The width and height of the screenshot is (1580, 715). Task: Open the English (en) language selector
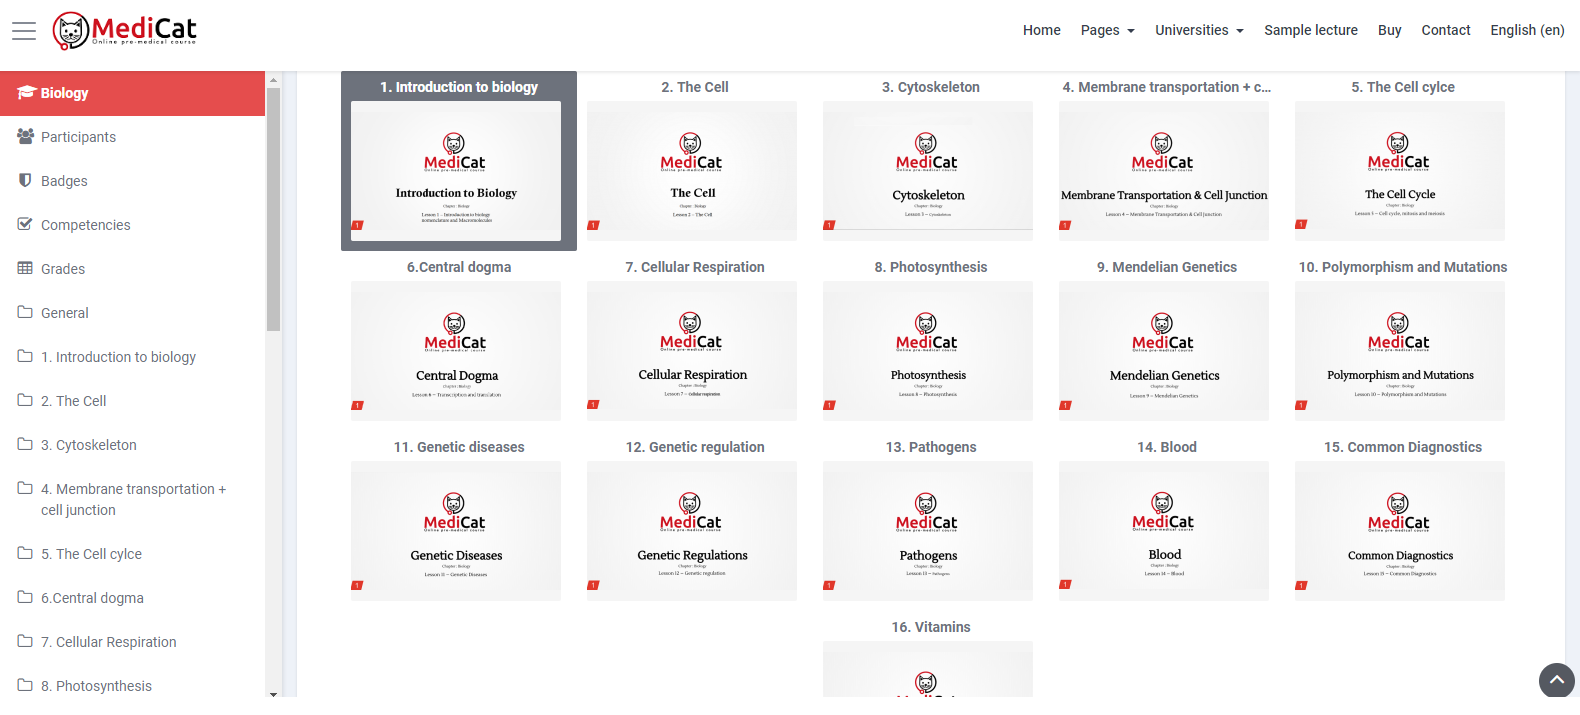pyautogui.click(x=1527, y=30)
